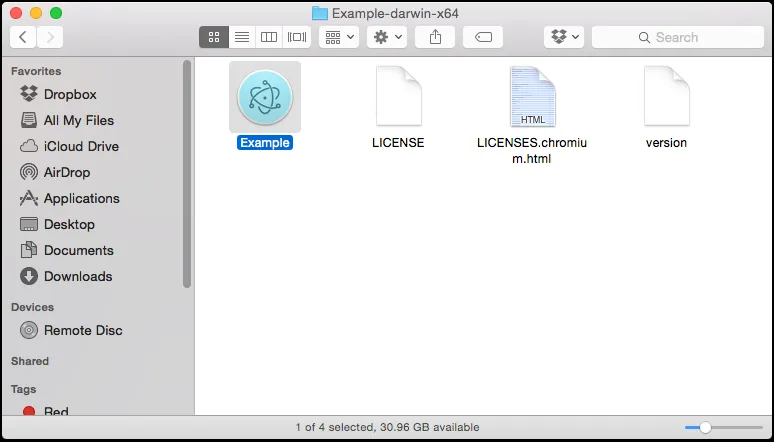Image resolution: width=774 pixels, height=442 pixels.
Task: Open the gear Action menu
Action: coord(387,37)
